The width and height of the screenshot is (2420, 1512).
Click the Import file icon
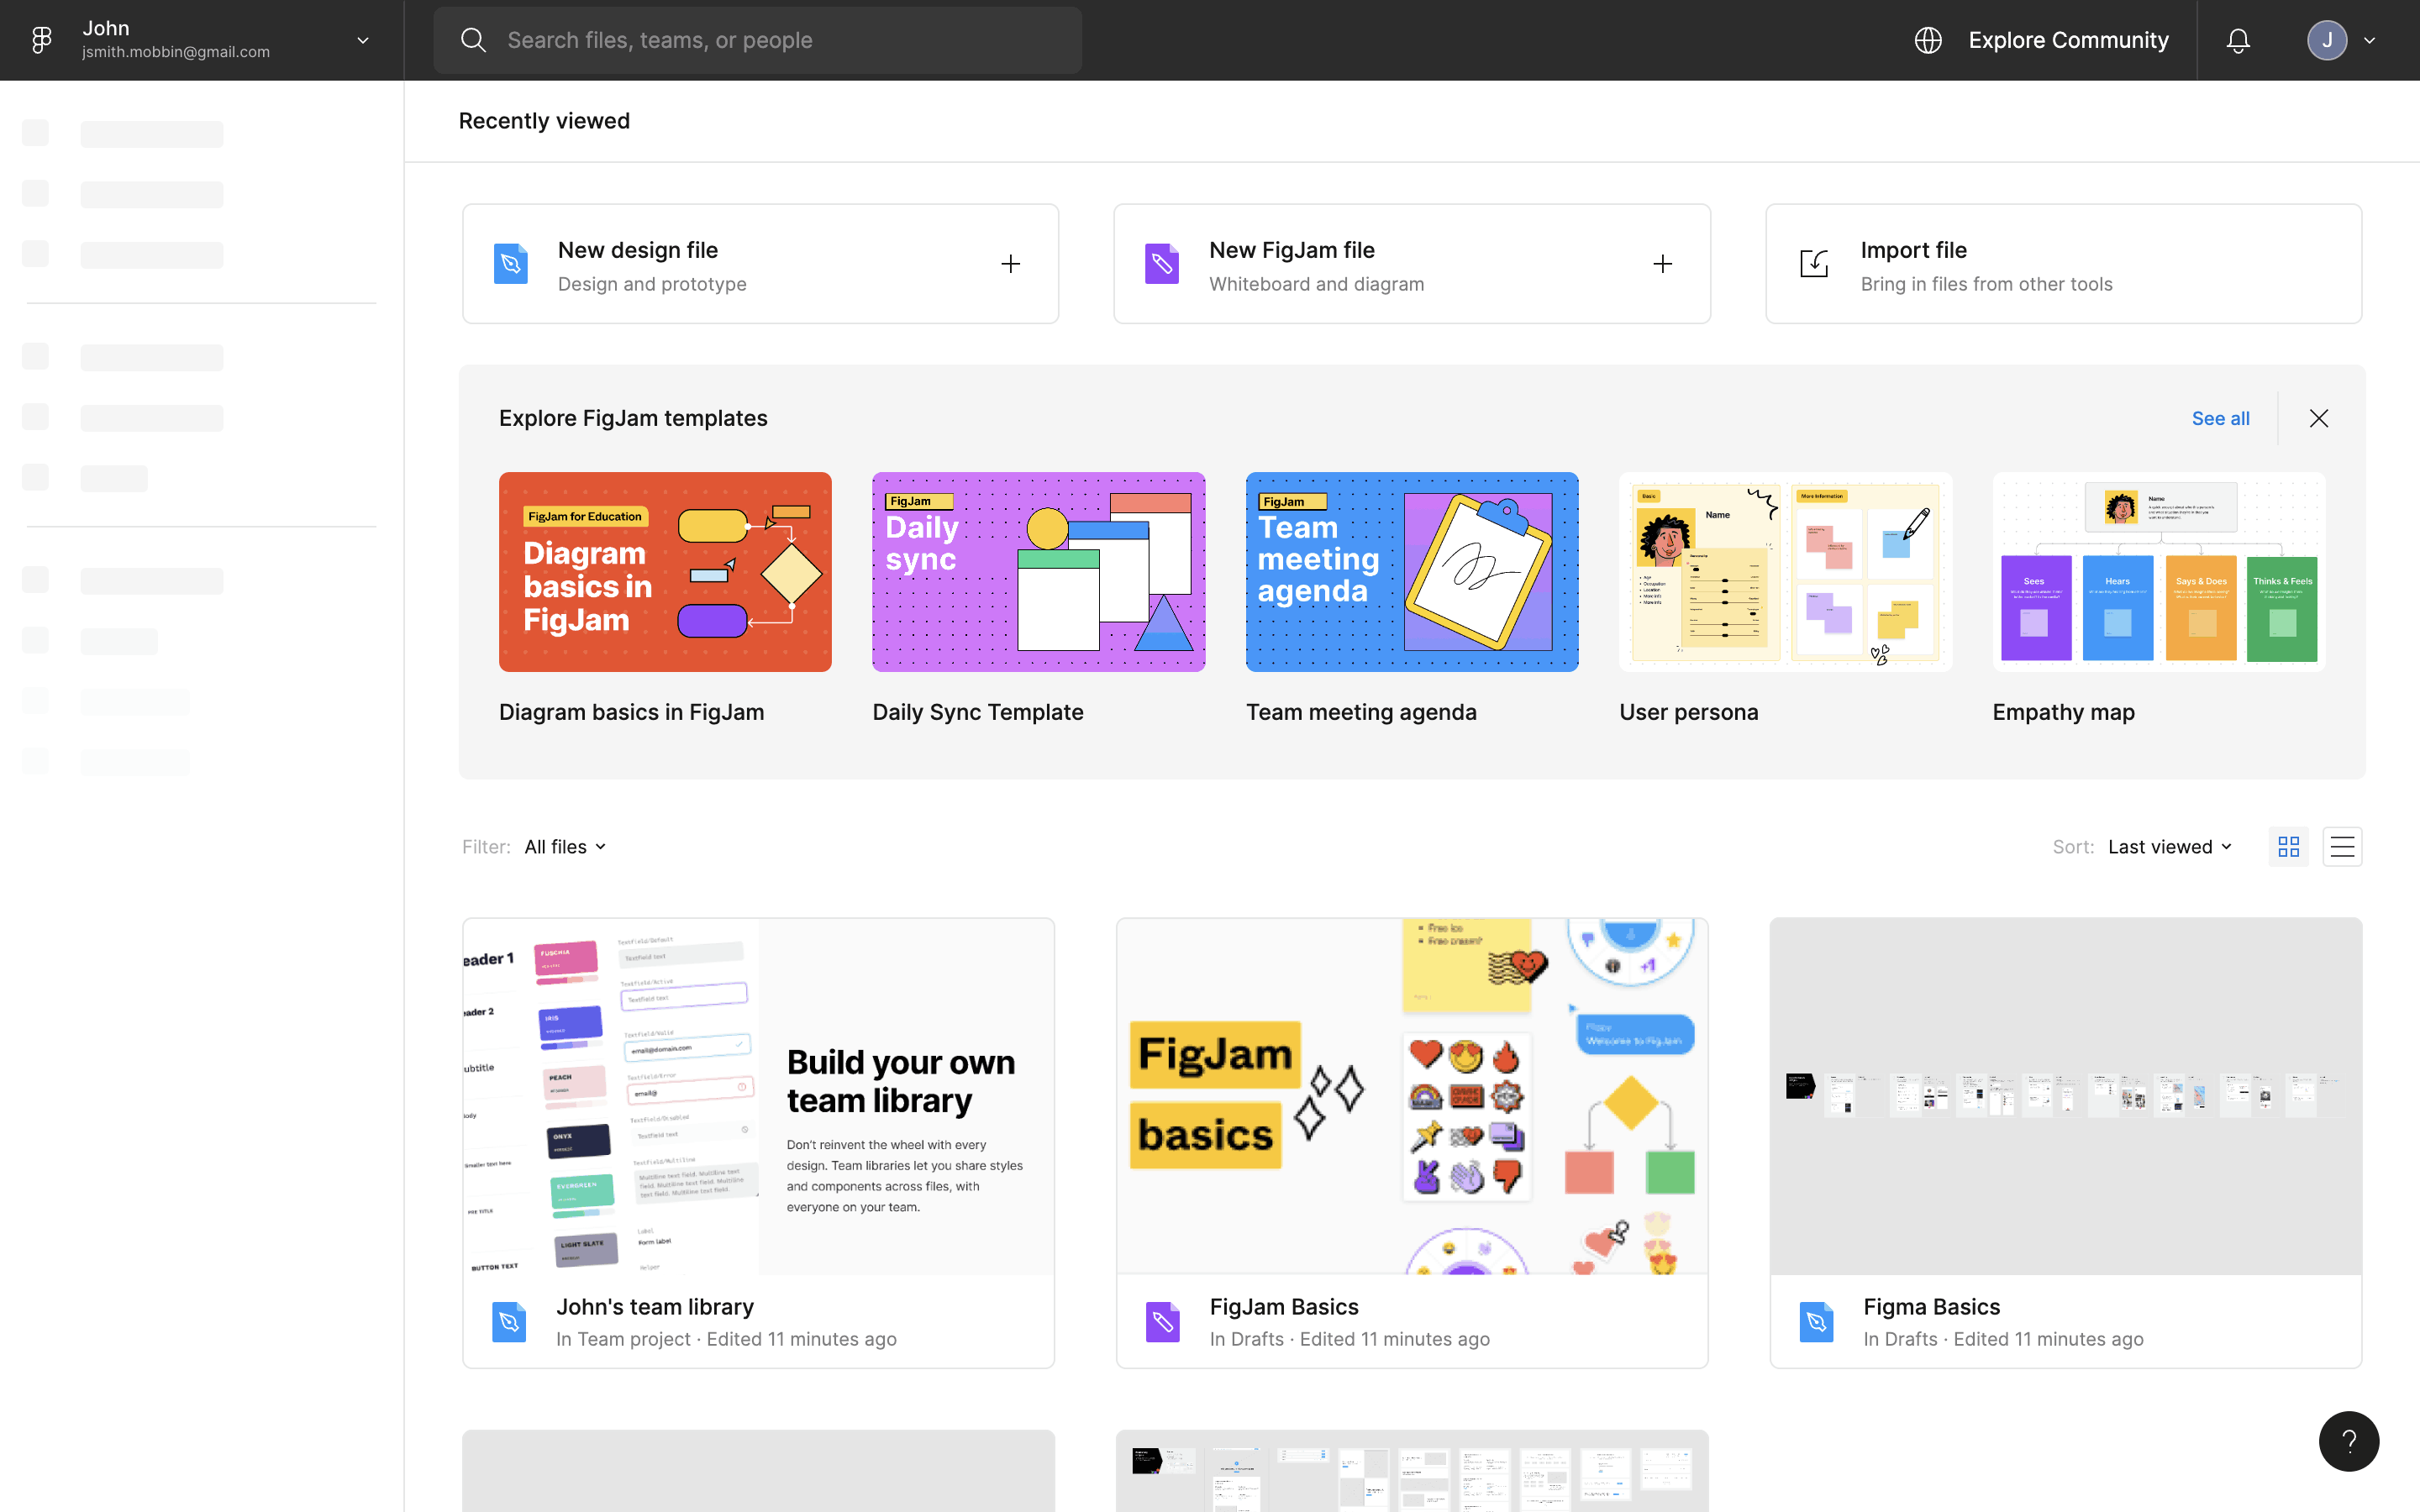coord(1814,264)
